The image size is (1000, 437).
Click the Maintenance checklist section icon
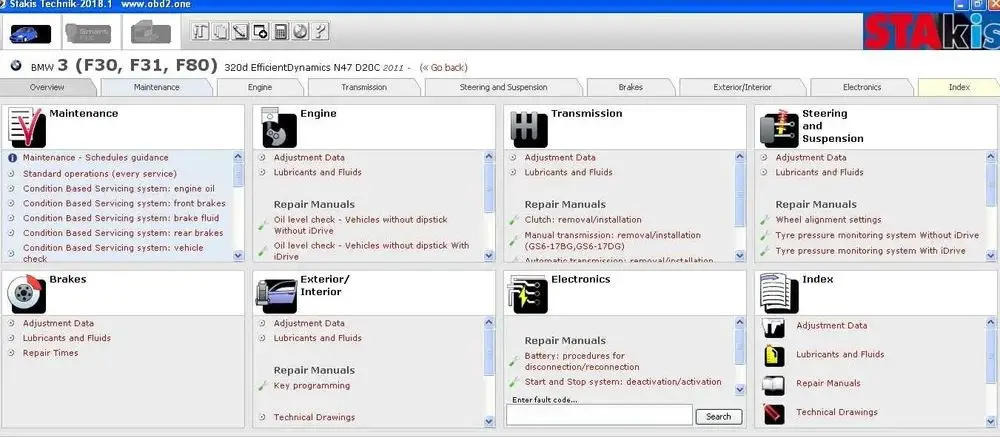27,128
